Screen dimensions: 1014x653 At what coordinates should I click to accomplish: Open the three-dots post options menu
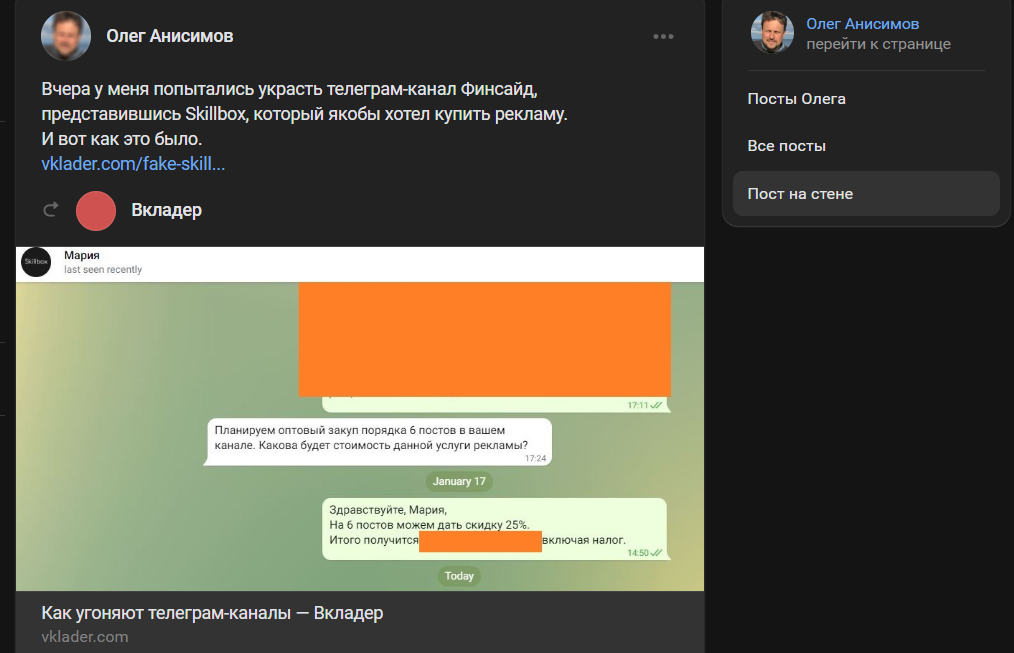coord(663,37)
